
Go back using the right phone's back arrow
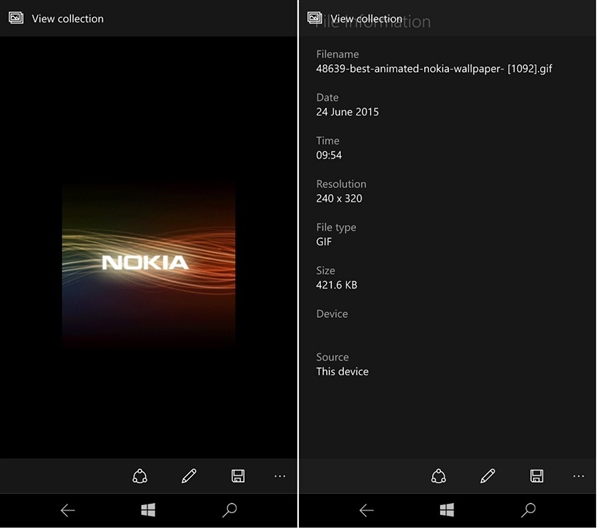point(367,510)
